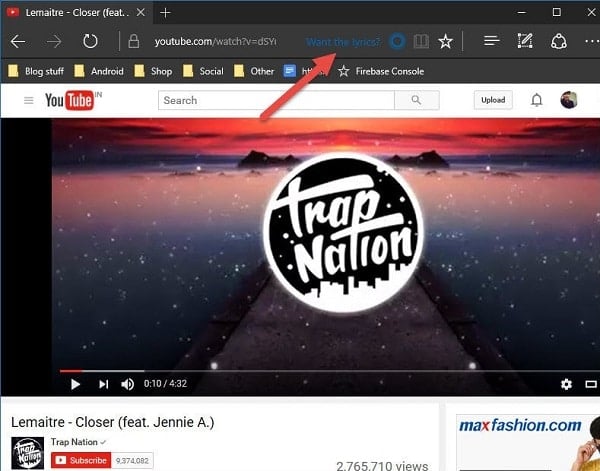This screenshot has height=471, width=600.
Task: Go back using the browser back arrow
Action: (18, 41)
